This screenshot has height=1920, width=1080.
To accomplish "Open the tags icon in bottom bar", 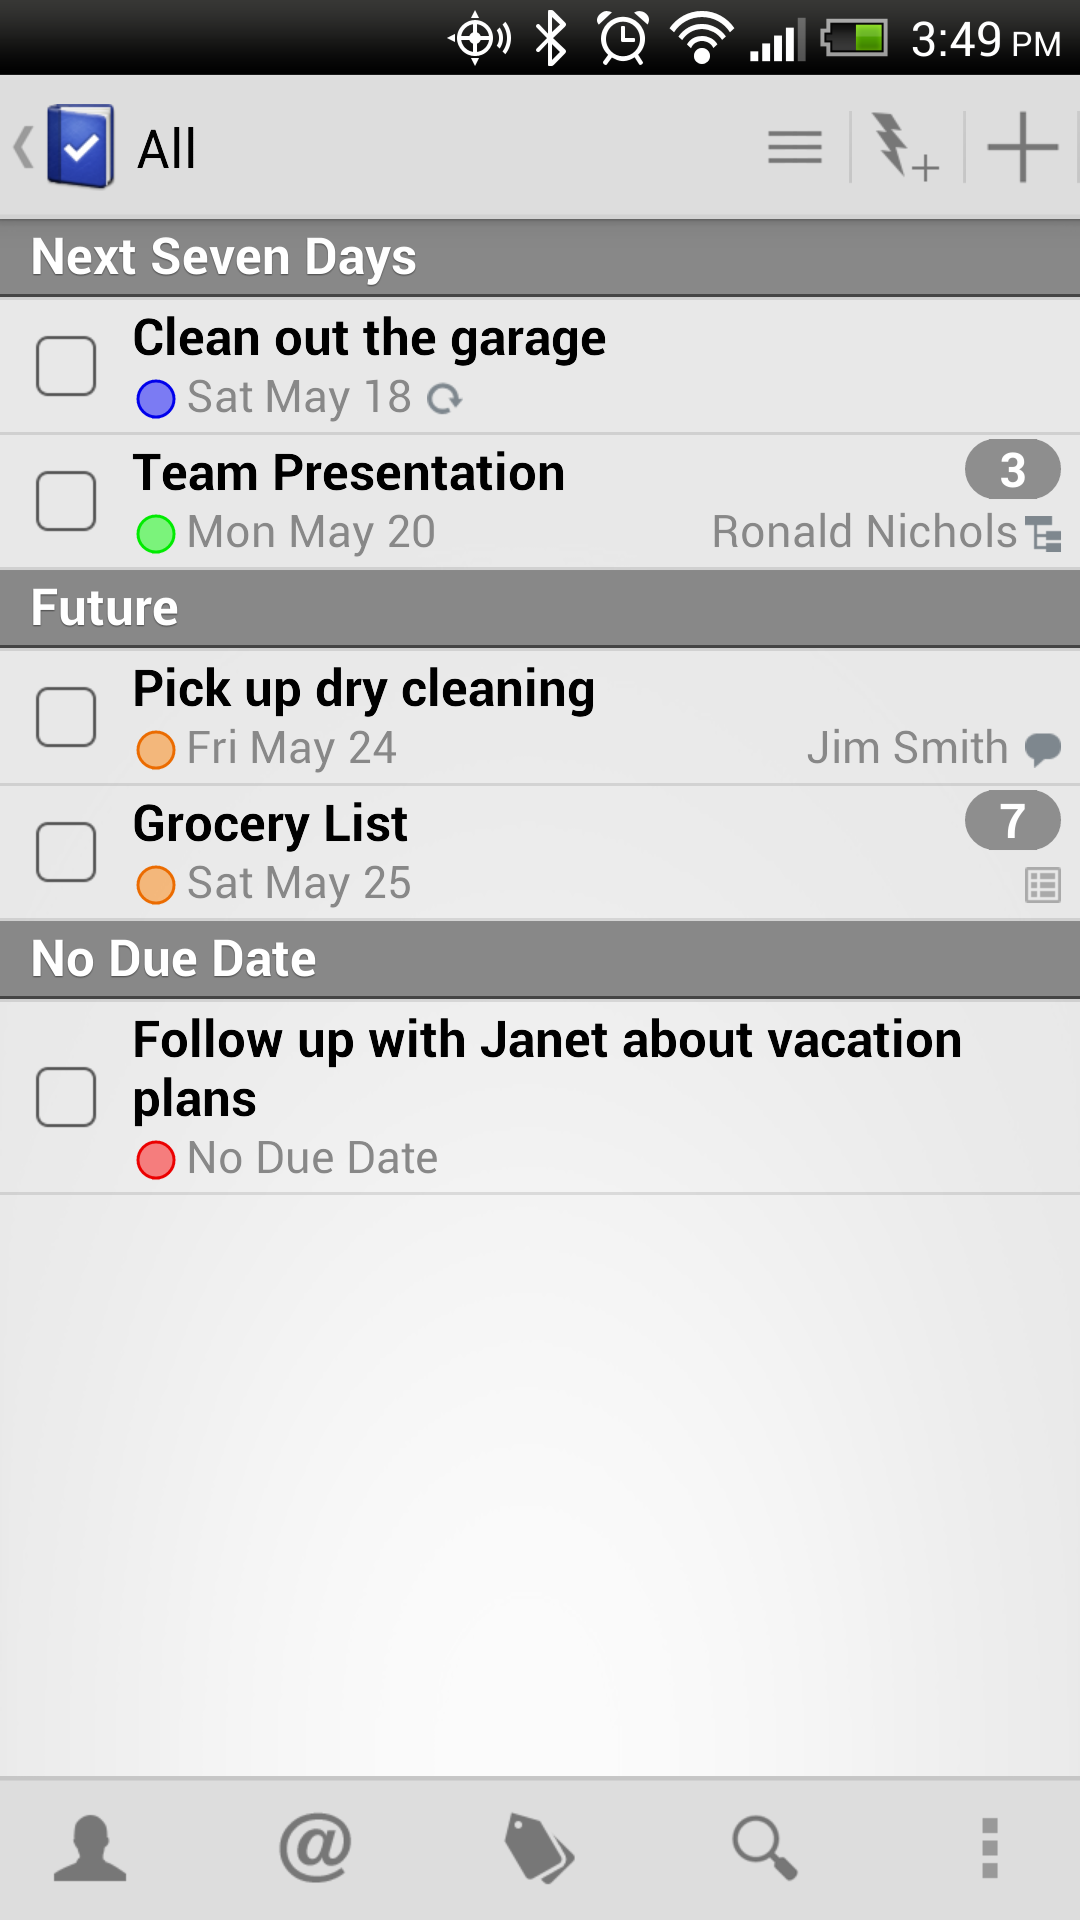I will tap(539, 1848).
